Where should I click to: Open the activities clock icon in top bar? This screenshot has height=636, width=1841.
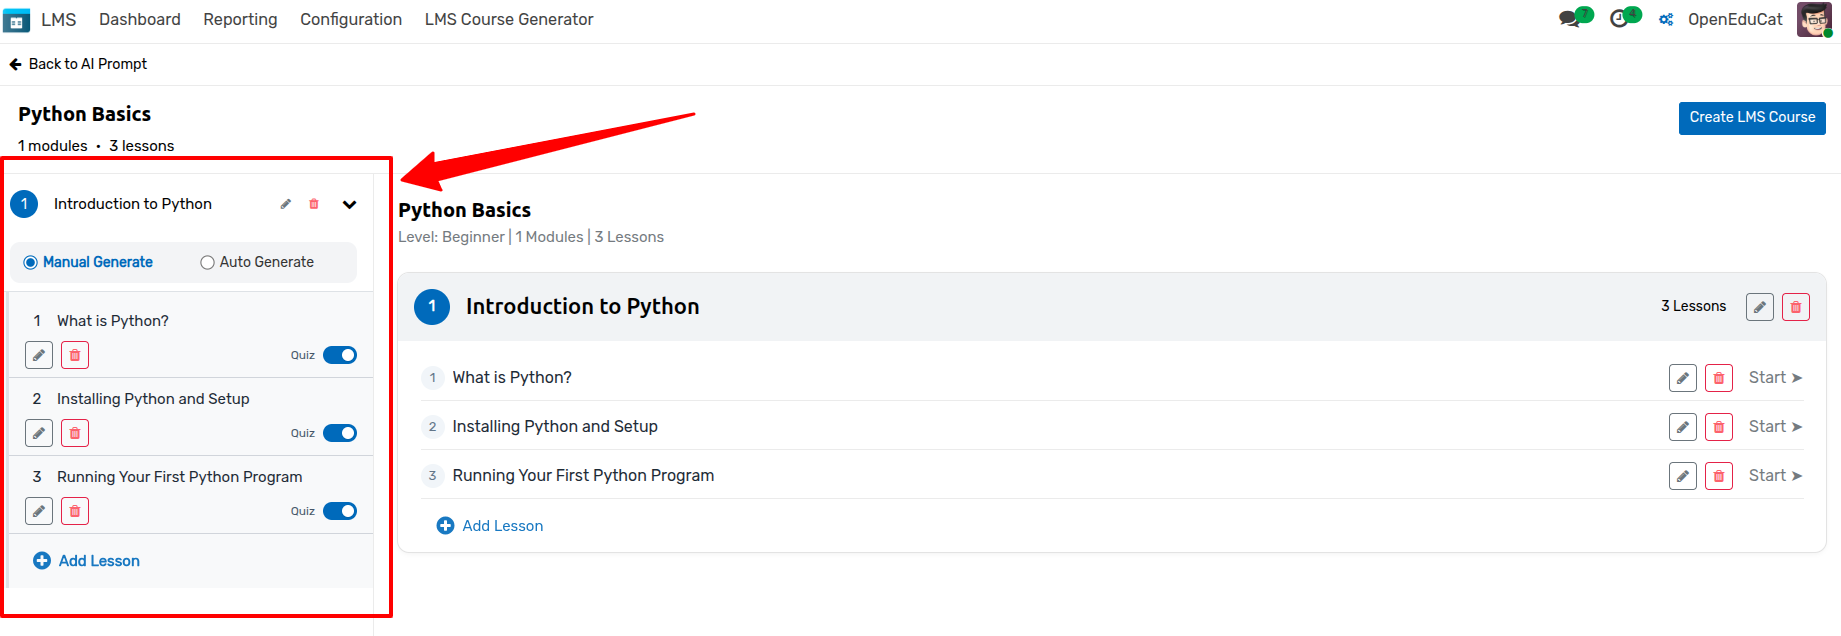(x=1619, y=19)
